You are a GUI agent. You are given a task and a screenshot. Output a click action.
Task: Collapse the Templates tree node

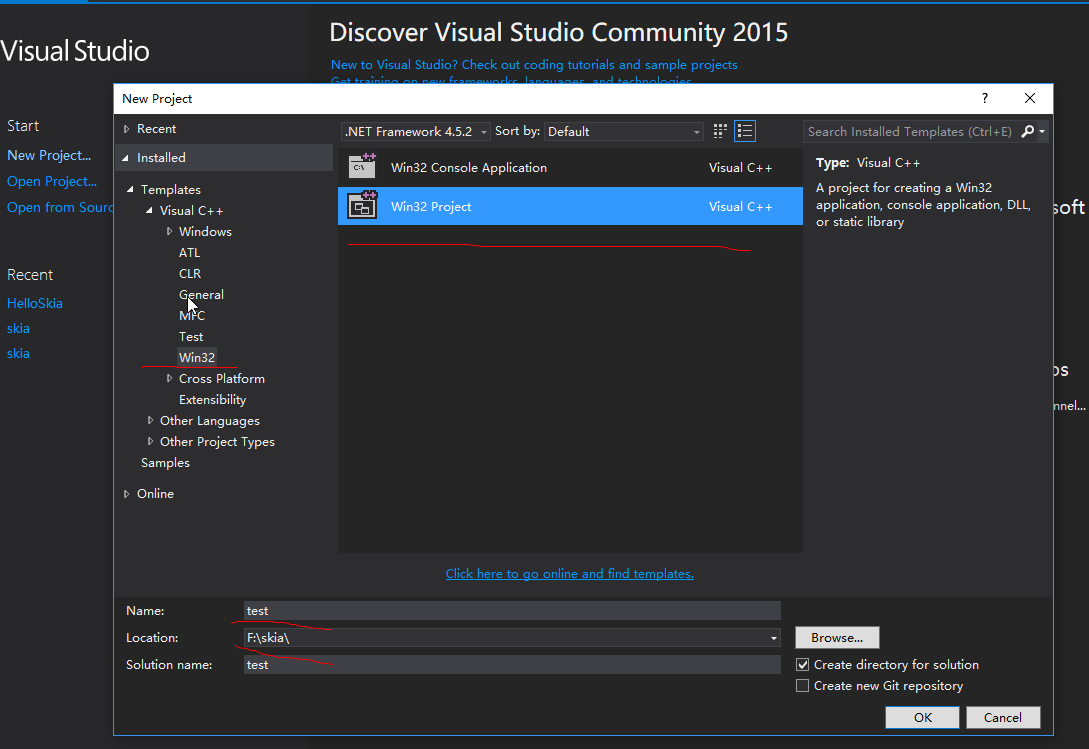131,189
